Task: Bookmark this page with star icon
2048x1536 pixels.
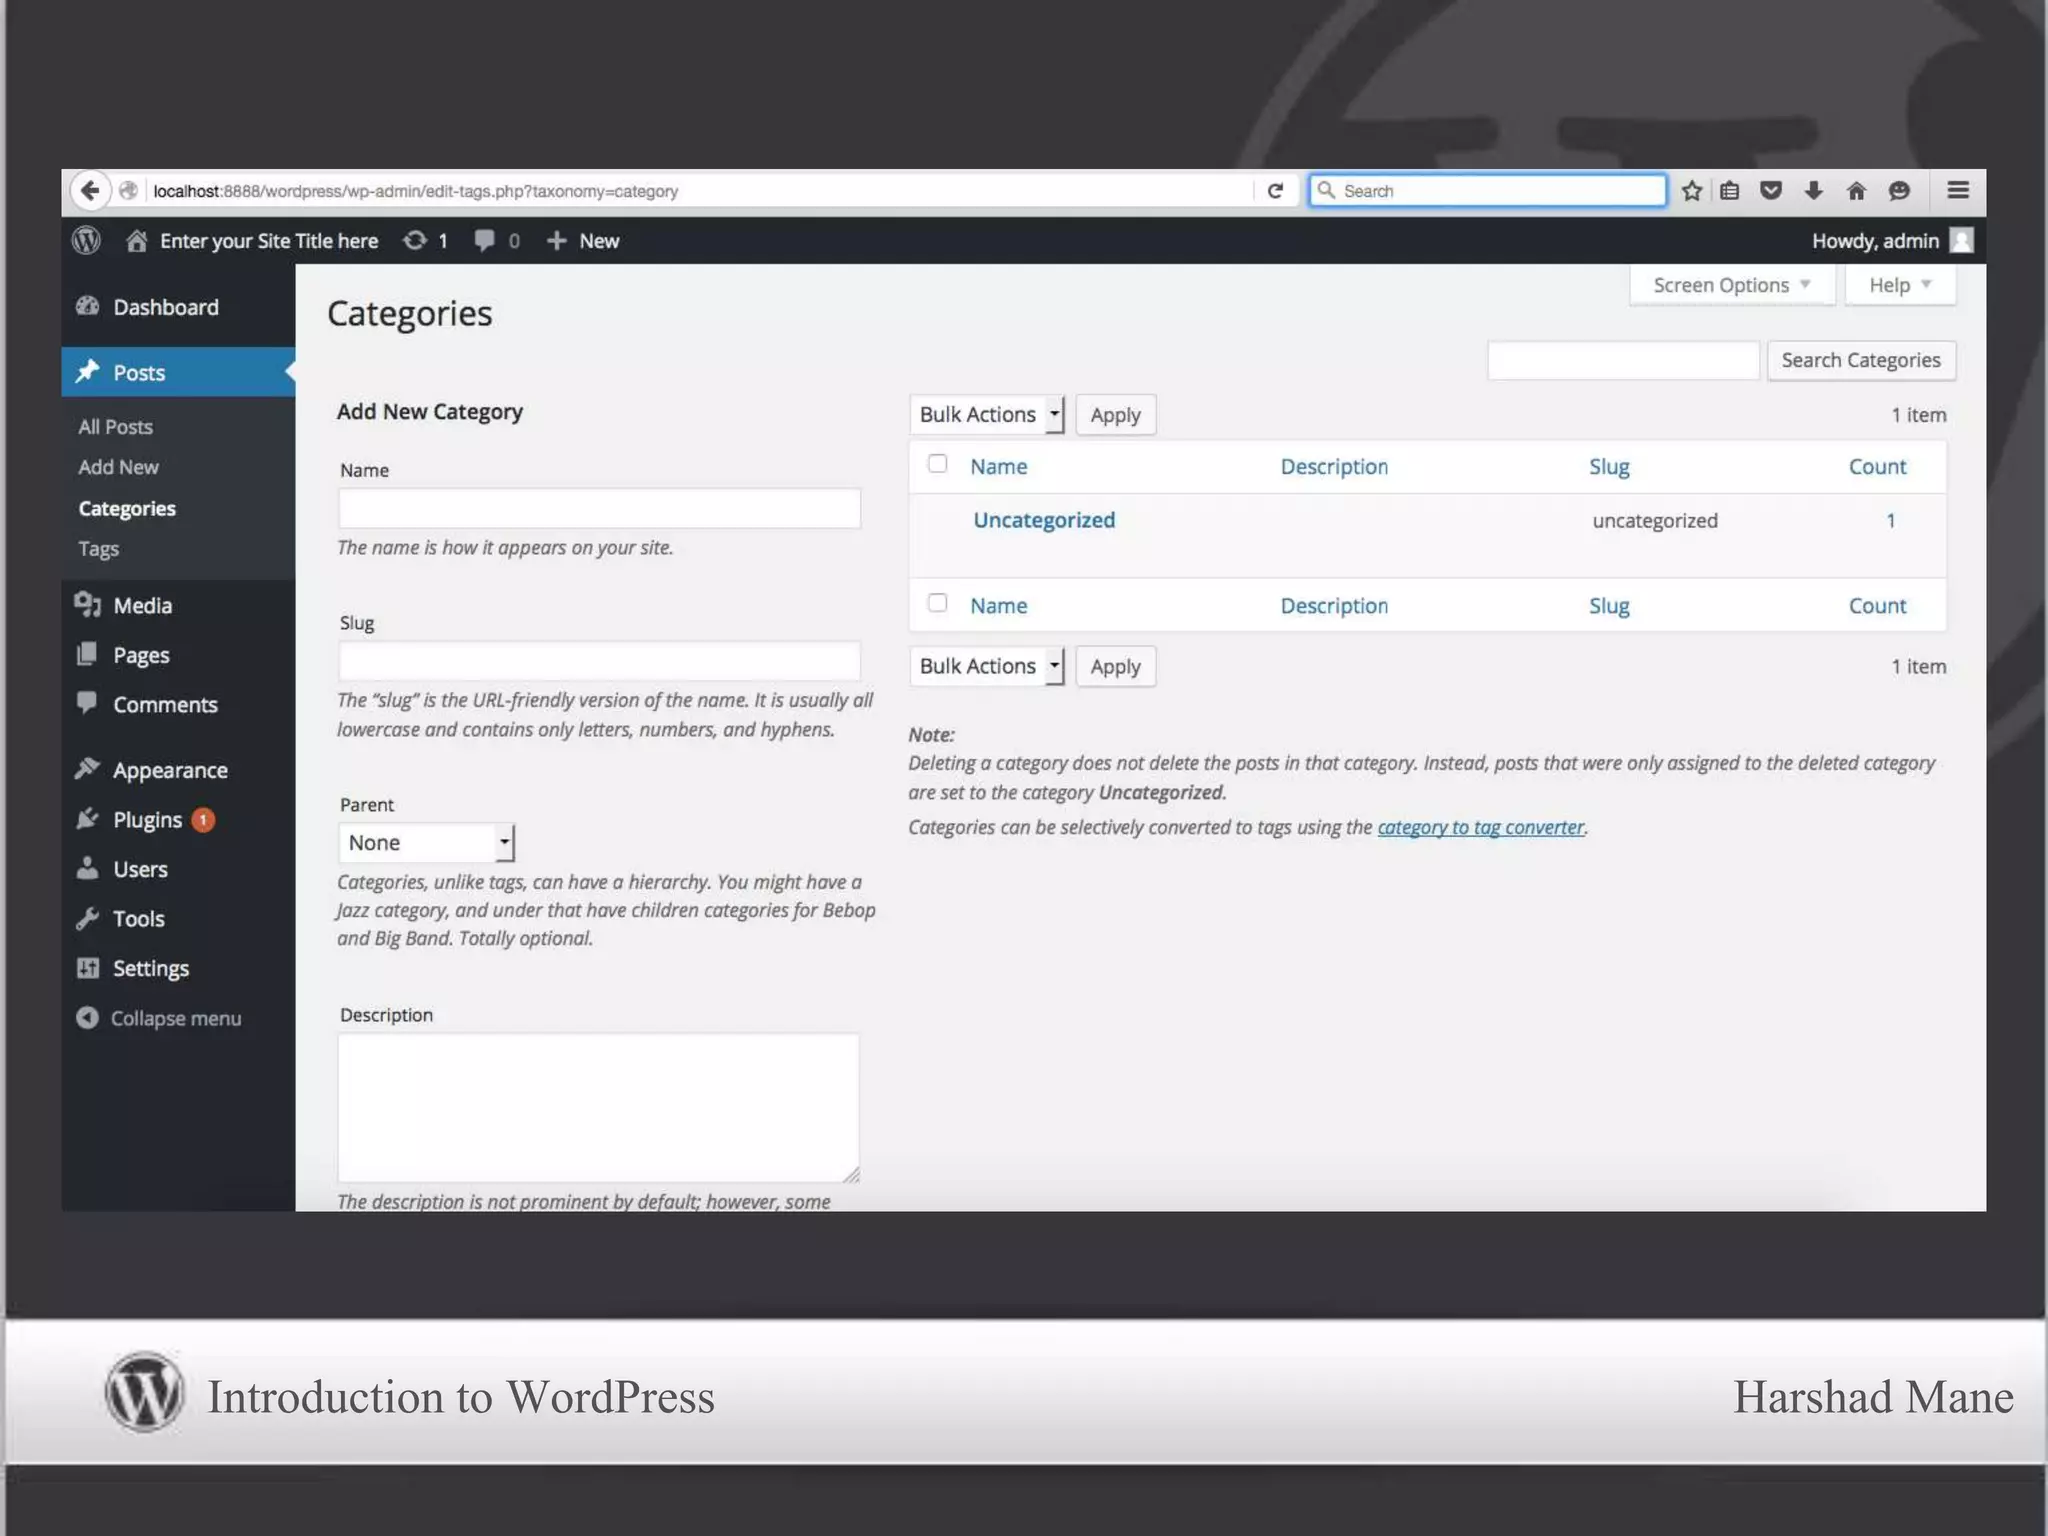Action: pyautogui.click(x=1691, y=191)
